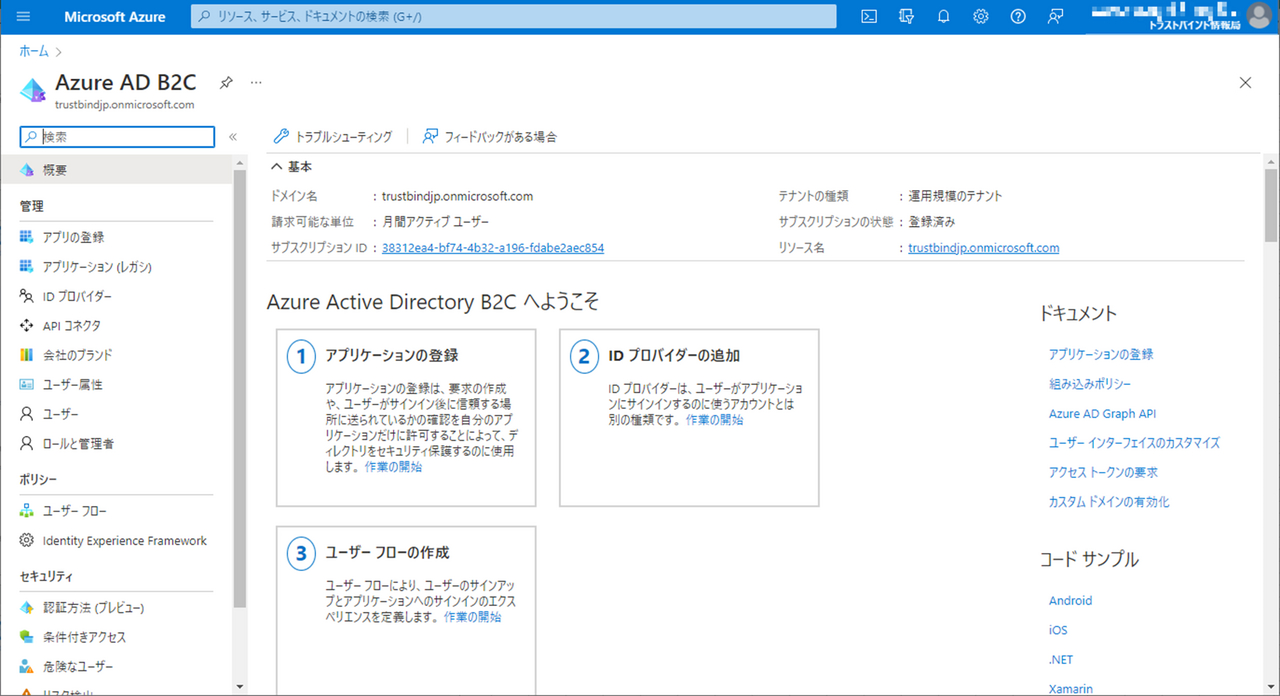Click the 危険なユーザー sidebar icon
This screenshot has width=1280, height=696.
coord(27,667)
